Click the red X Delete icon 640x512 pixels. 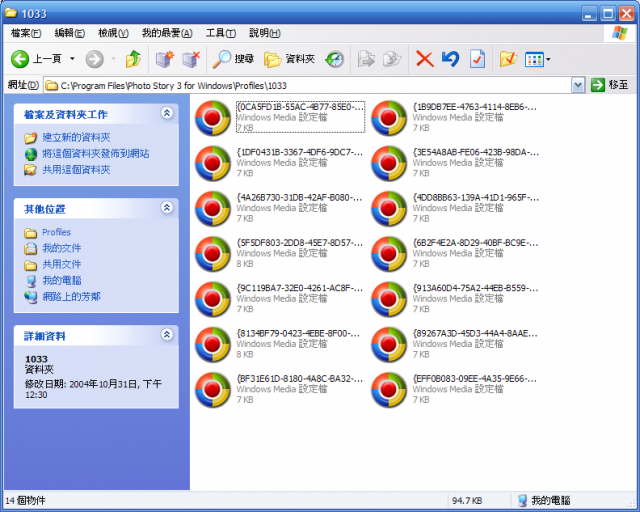pos(424,59)
